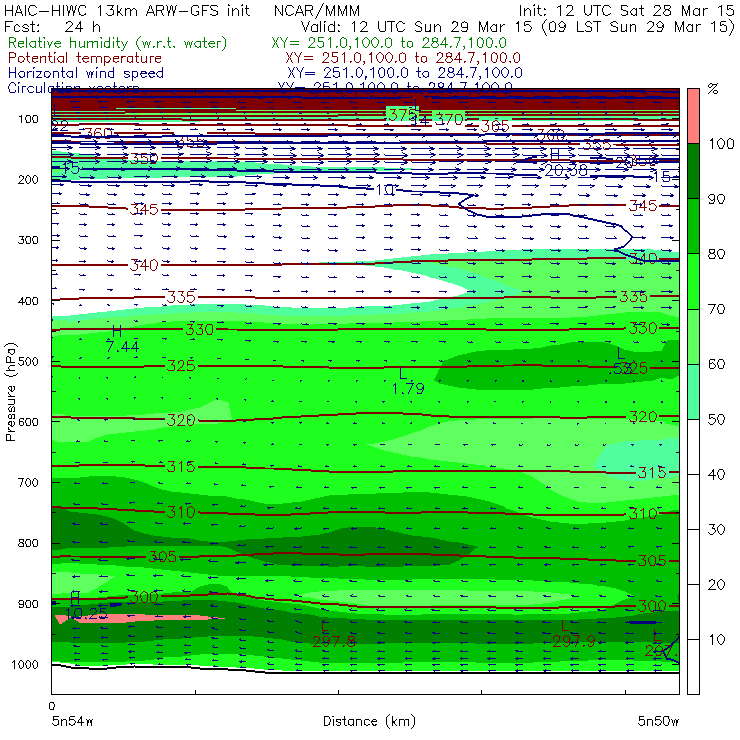Click the colorbar label 90

[716, 199]
